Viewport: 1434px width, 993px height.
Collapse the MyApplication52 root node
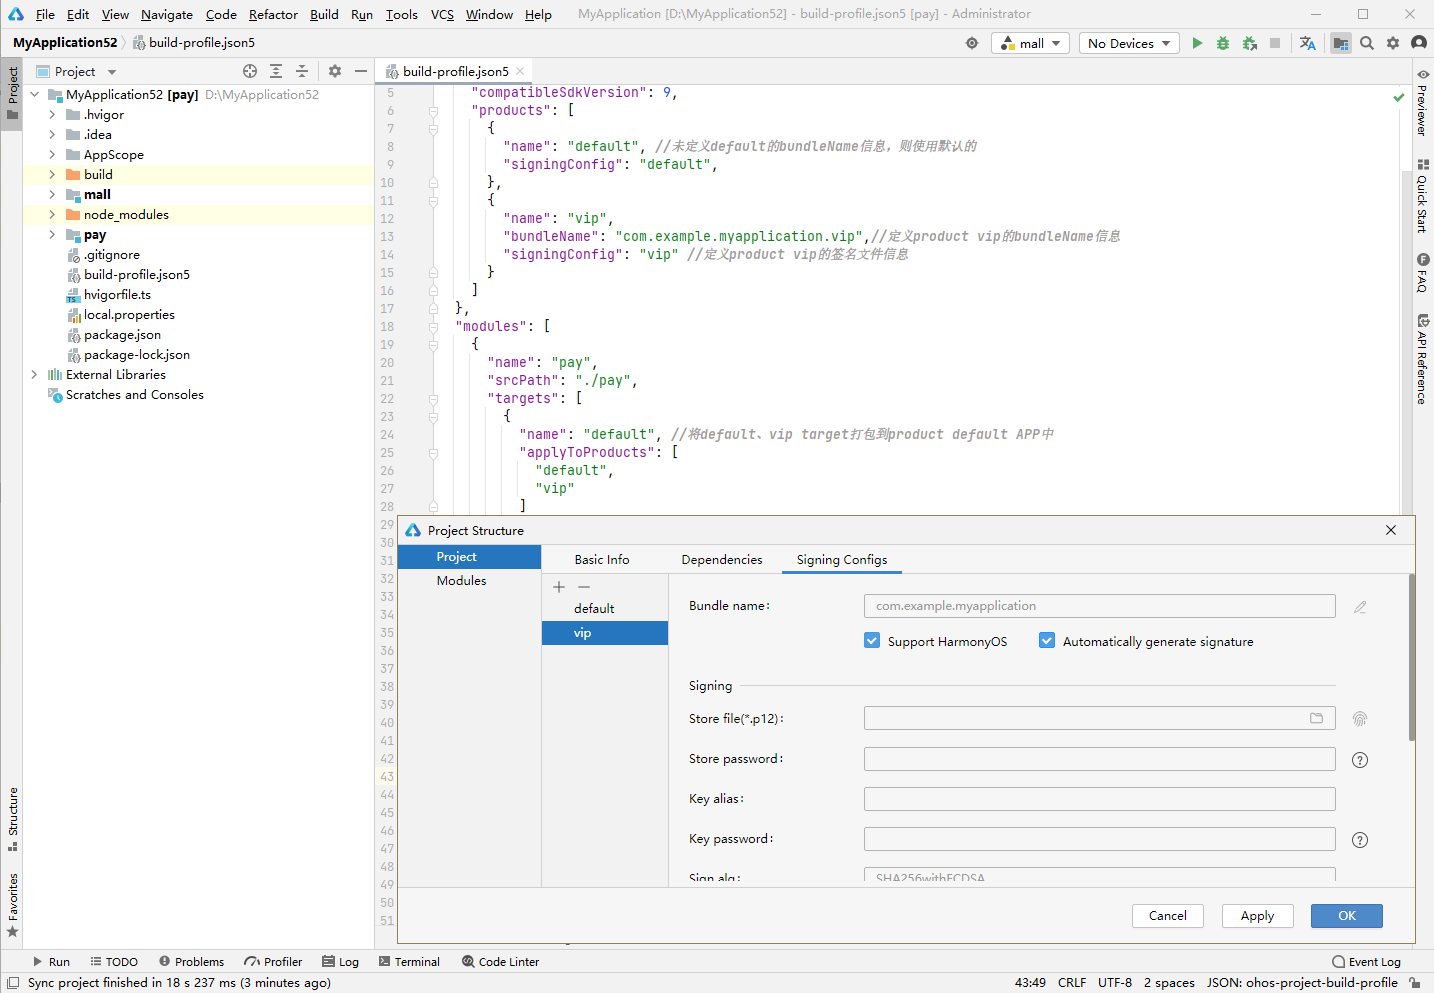(x=34, y=95)
